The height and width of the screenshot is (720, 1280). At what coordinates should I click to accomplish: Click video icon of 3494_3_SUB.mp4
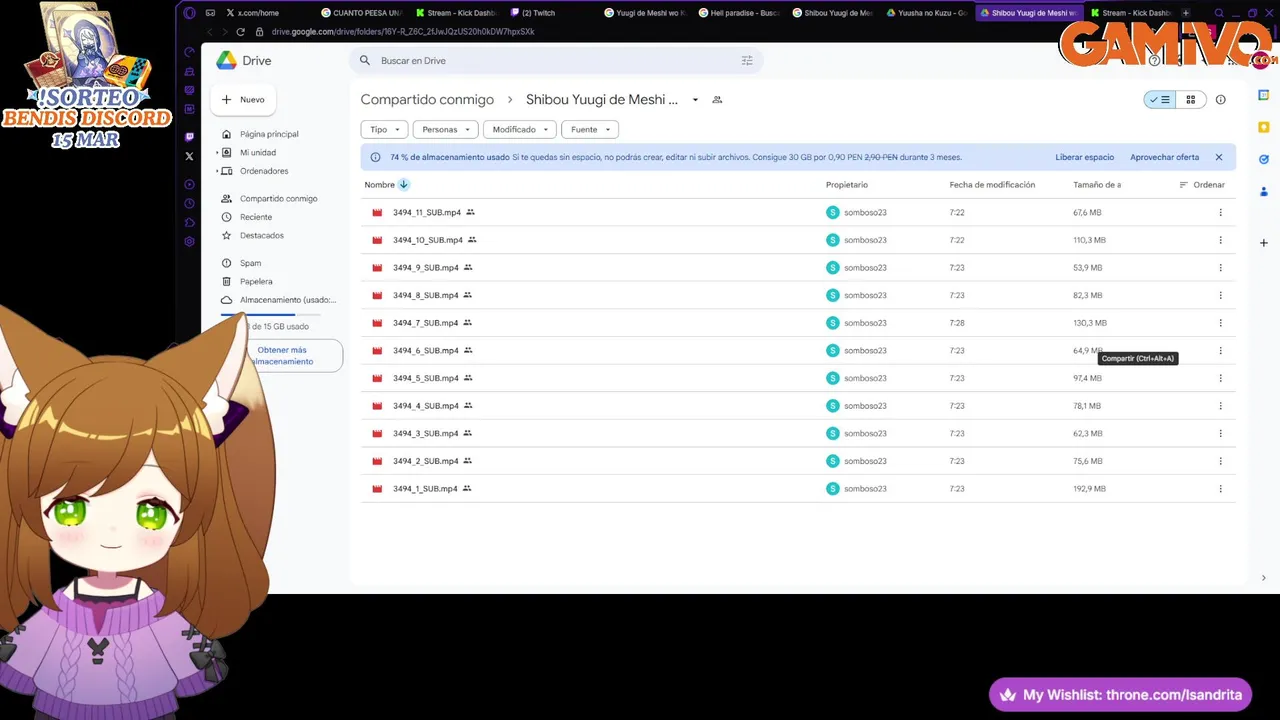click(x=377, y=434)
